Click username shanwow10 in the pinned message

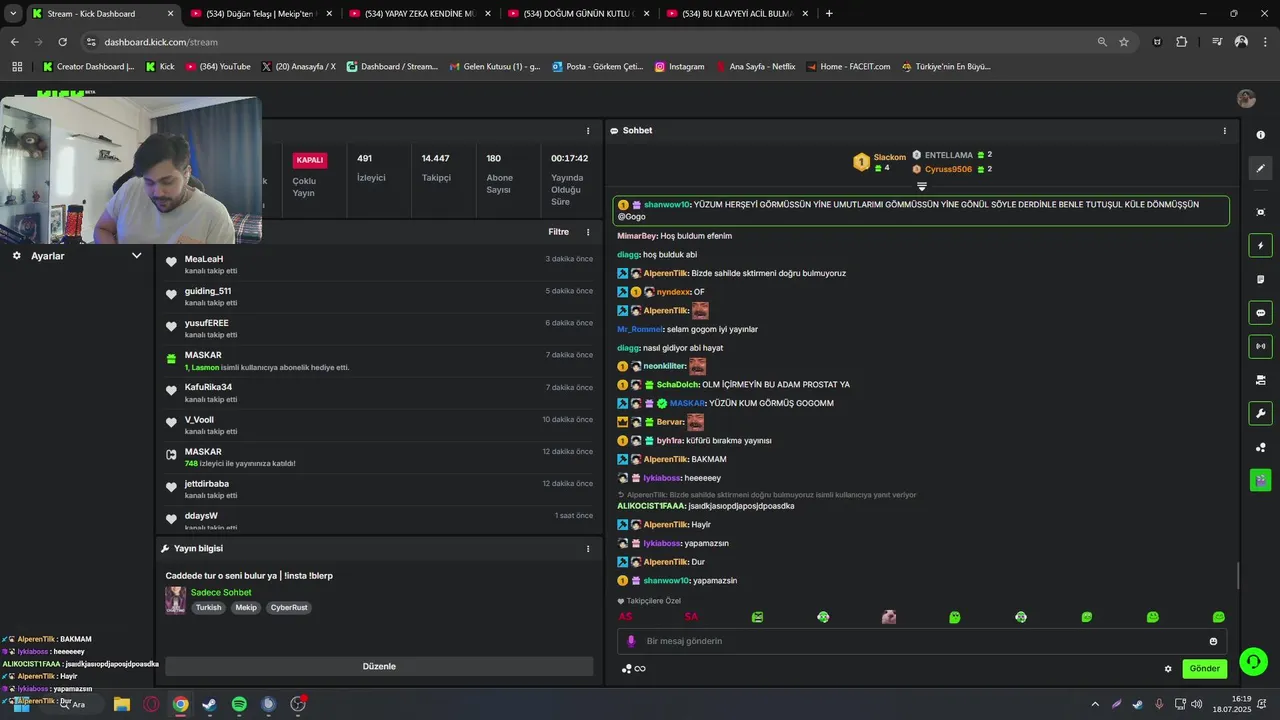click(667, 204)
